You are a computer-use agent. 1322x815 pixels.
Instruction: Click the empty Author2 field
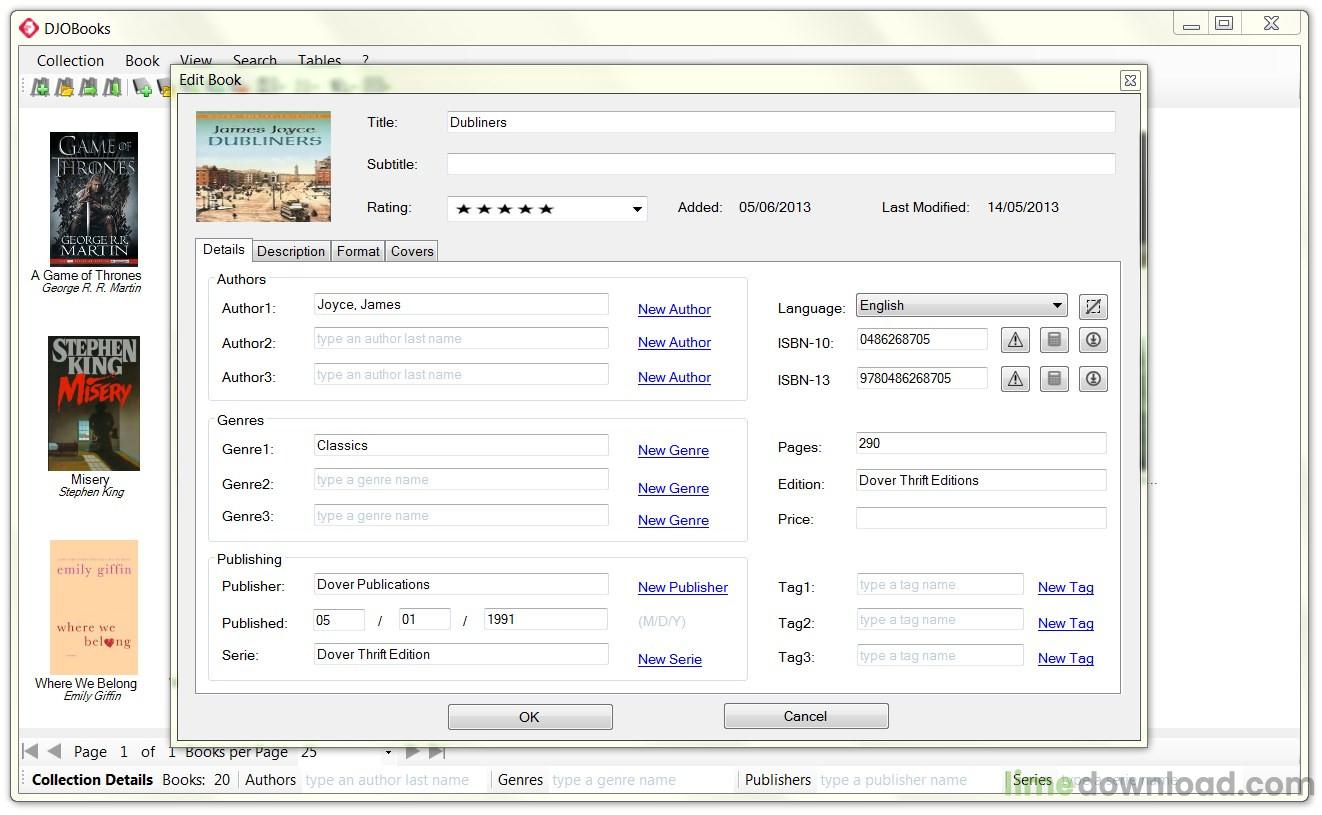(x=461, y=338)
